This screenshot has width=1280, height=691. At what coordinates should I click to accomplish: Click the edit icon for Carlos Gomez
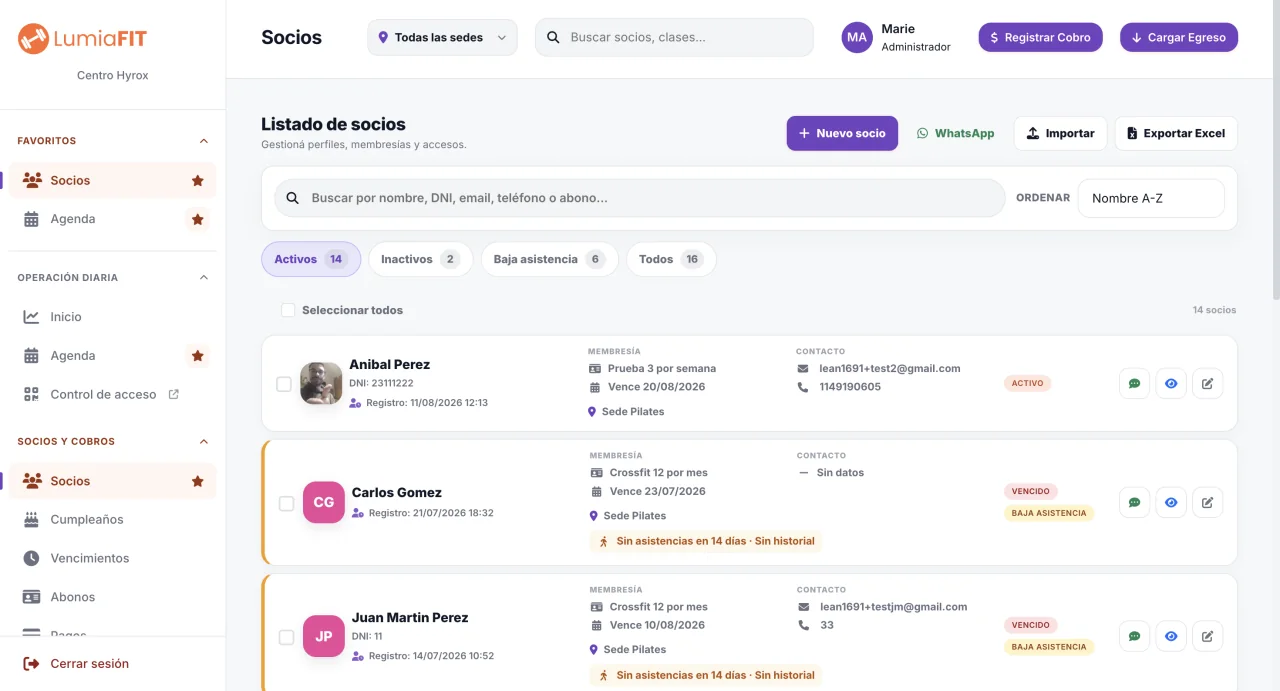(x=1207, y=502)
